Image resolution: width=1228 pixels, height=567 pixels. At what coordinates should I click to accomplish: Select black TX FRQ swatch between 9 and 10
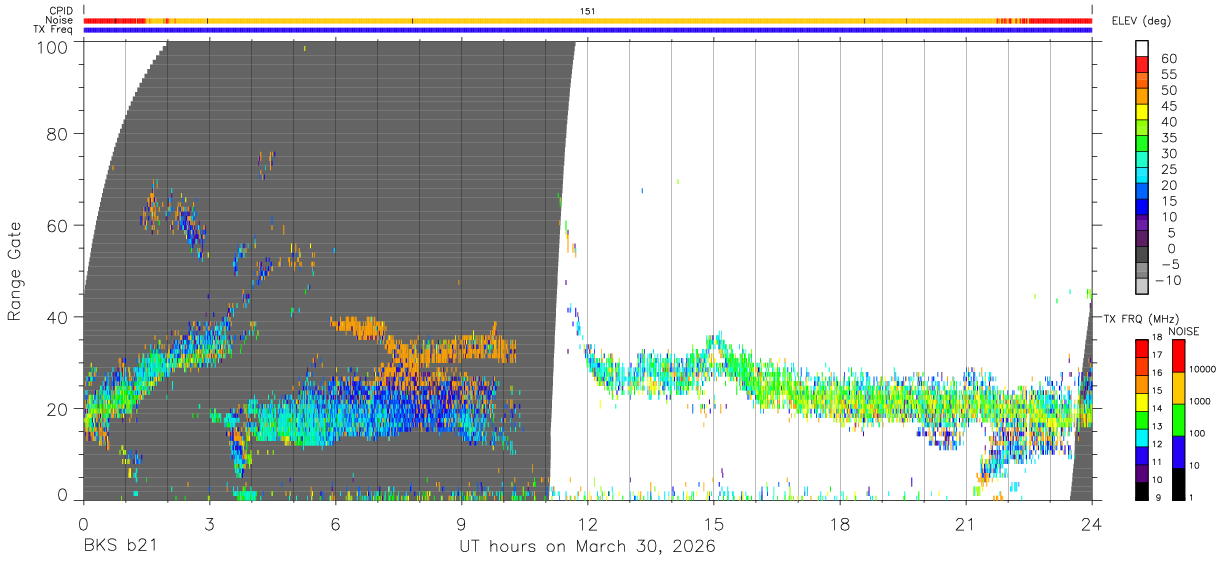1141,490
